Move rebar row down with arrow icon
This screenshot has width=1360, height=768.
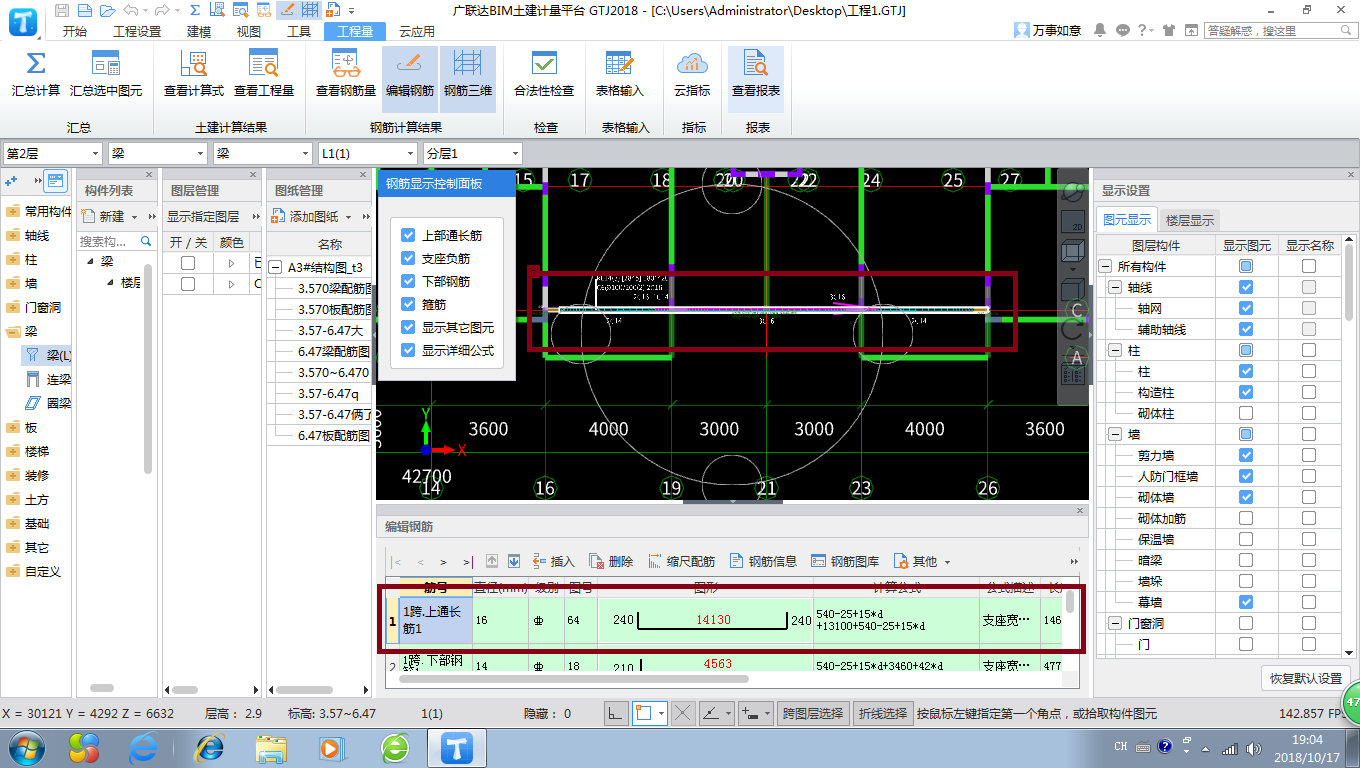point(514,561)
